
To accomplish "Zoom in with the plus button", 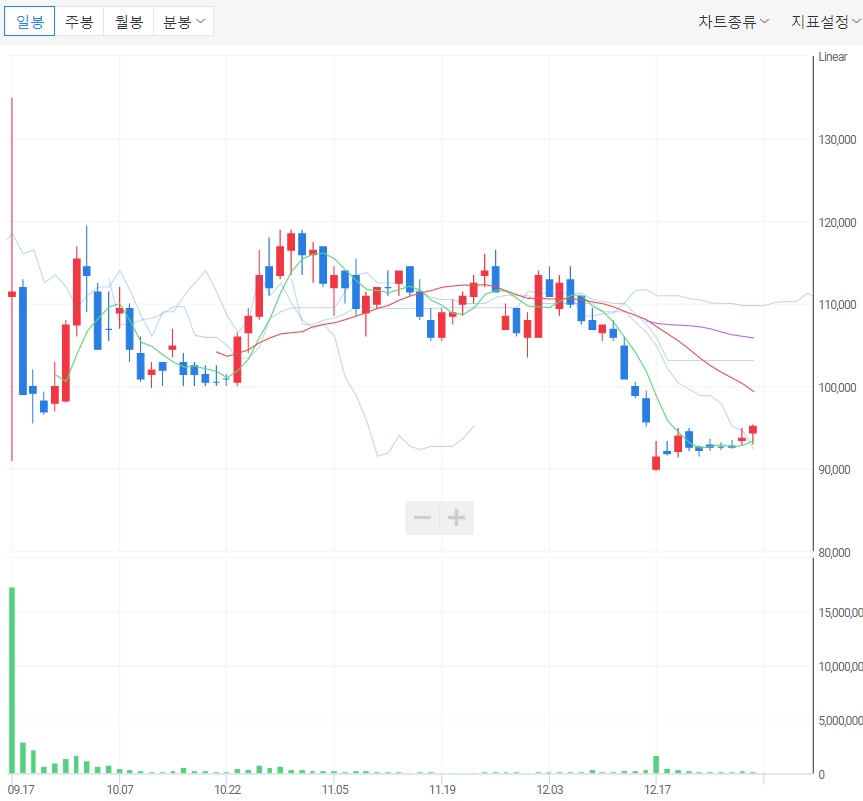I will 456,517.
